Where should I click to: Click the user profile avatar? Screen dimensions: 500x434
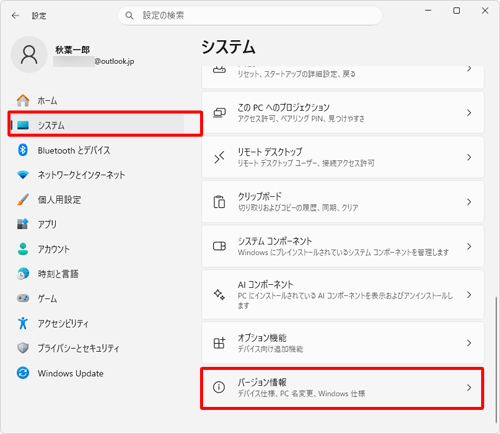pyautogui.click(x=29, y=55)
